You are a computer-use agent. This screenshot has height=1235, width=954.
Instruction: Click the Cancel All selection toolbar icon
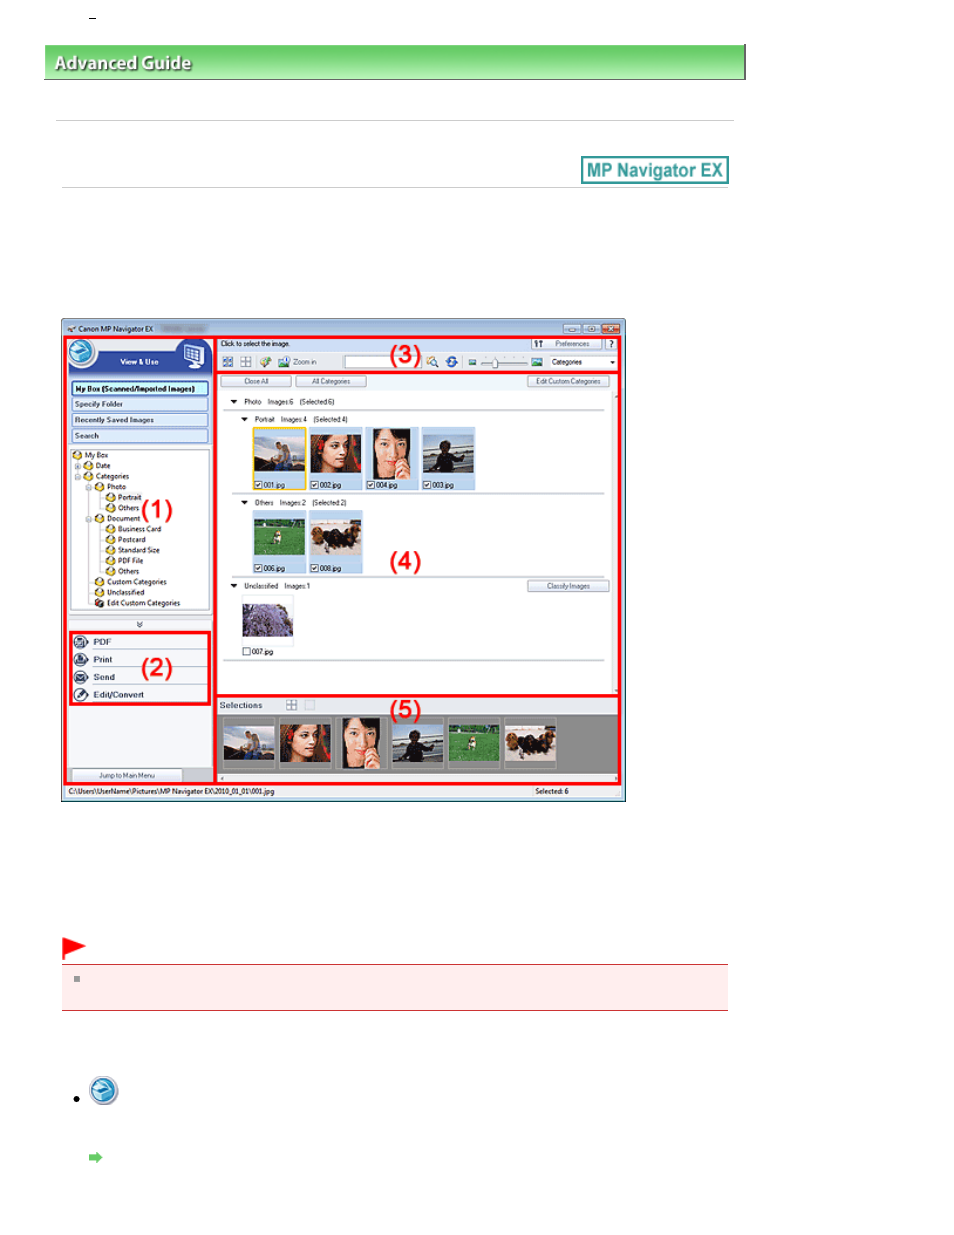(245, 362)
